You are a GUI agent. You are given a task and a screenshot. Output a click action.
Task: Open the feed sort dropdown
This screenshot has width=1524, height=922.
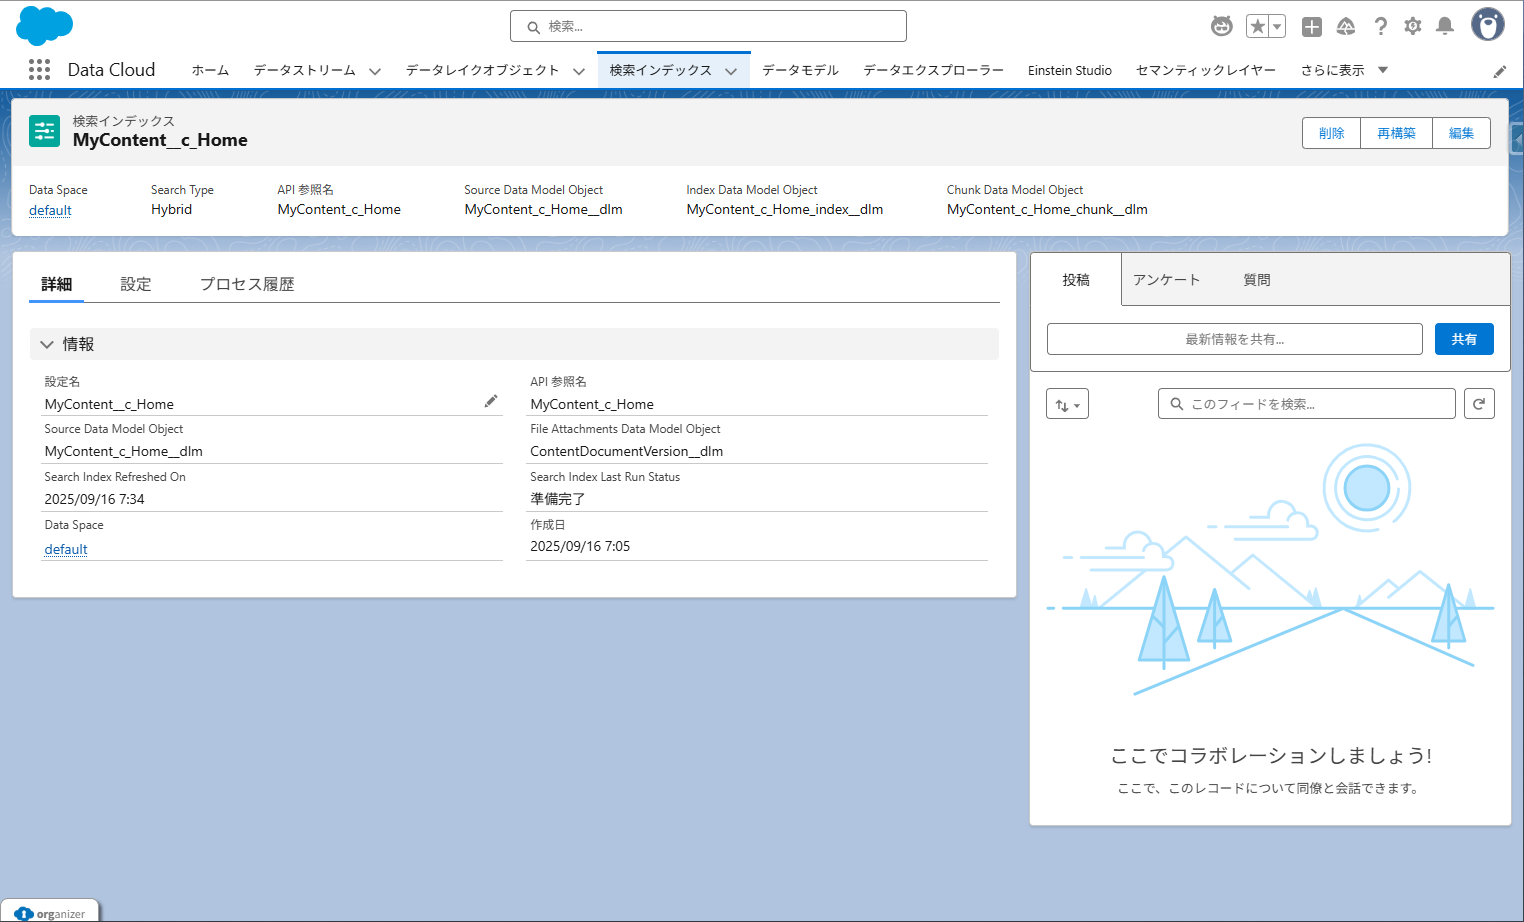(1067, 404)
